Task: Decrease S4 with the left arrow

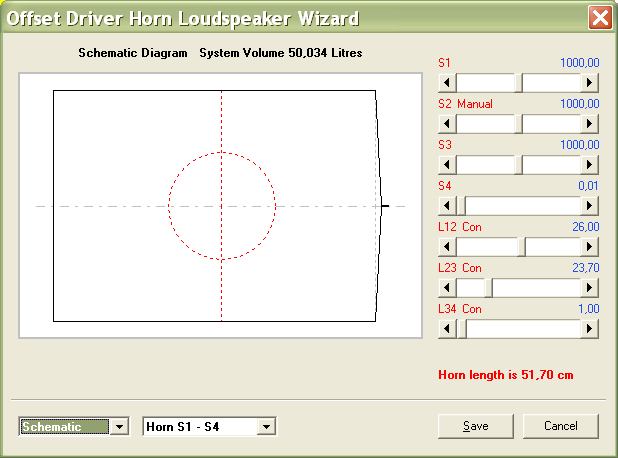Action: click(447, 206)
